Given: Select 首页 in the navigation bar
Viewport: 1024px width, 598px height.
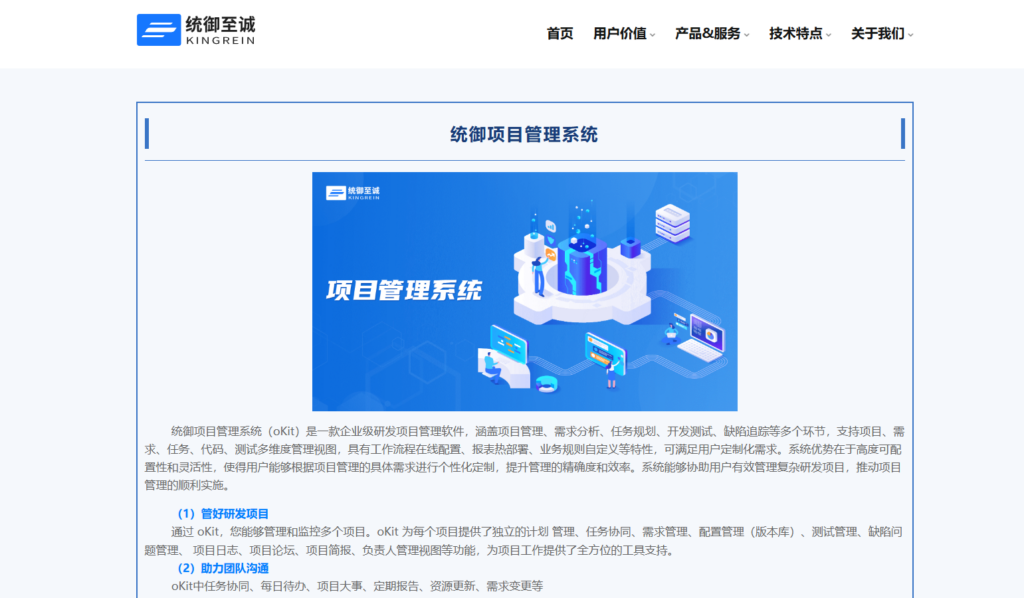Looking at the screenshot, I should tap(560, 33).
